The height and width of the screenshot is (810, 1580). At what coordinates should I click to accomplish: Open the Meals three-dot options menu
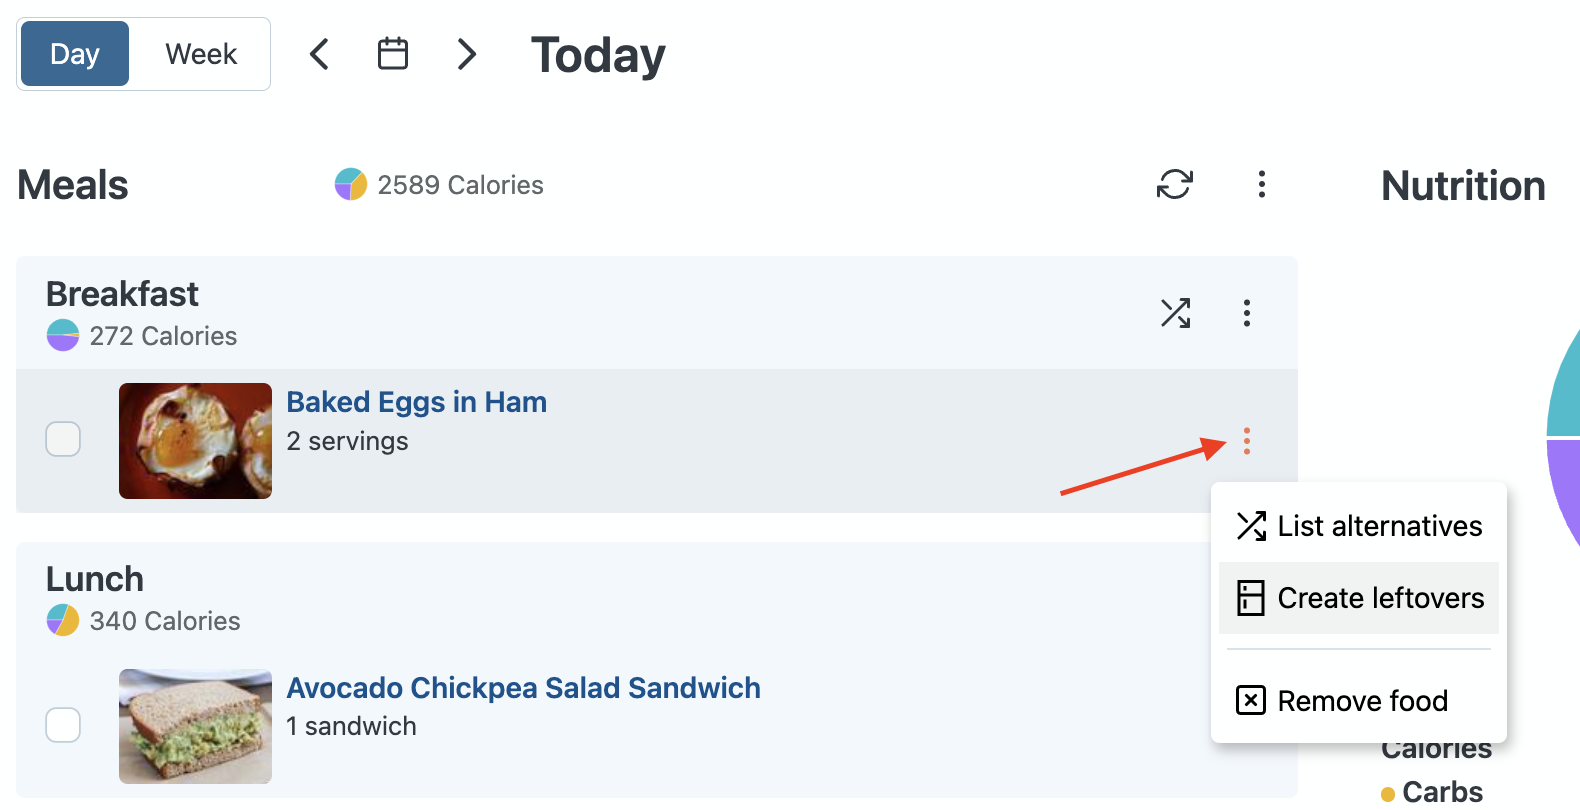pyautogui.click(x=1262, y=184)
